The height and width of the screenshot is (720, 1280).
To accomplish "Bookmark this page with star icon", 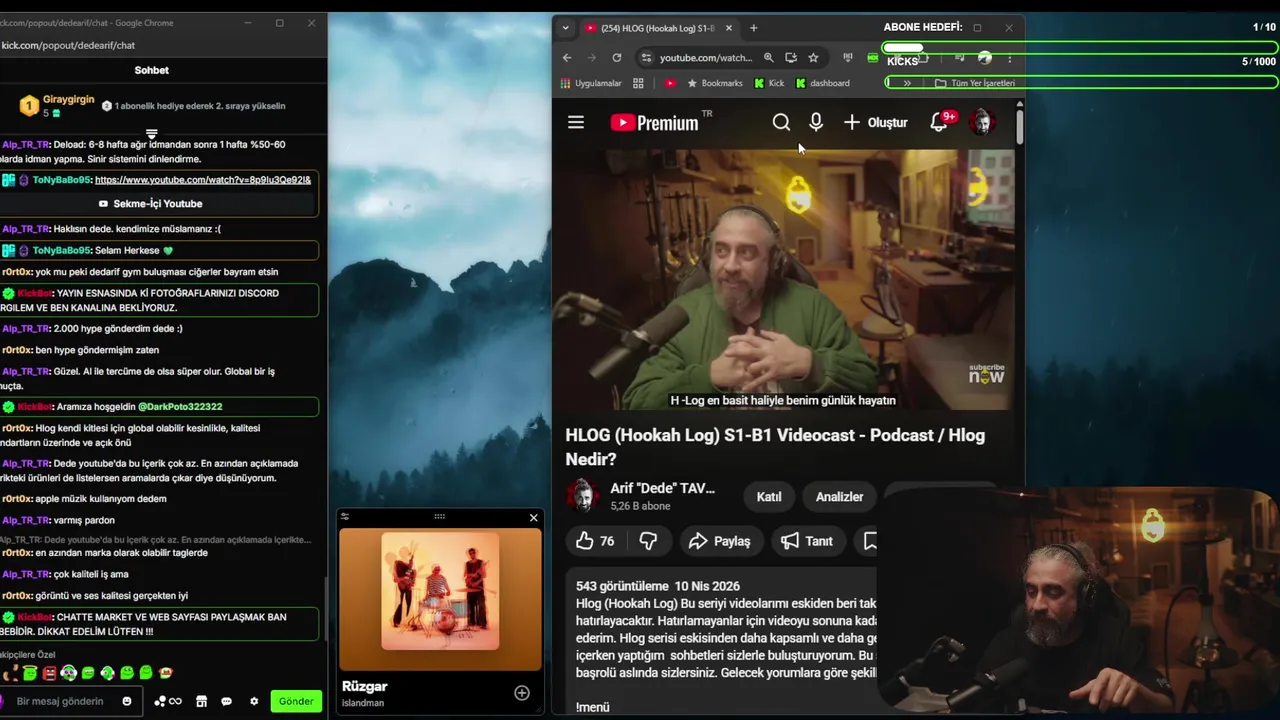I will pyautogui.click(x=813, y=58).
